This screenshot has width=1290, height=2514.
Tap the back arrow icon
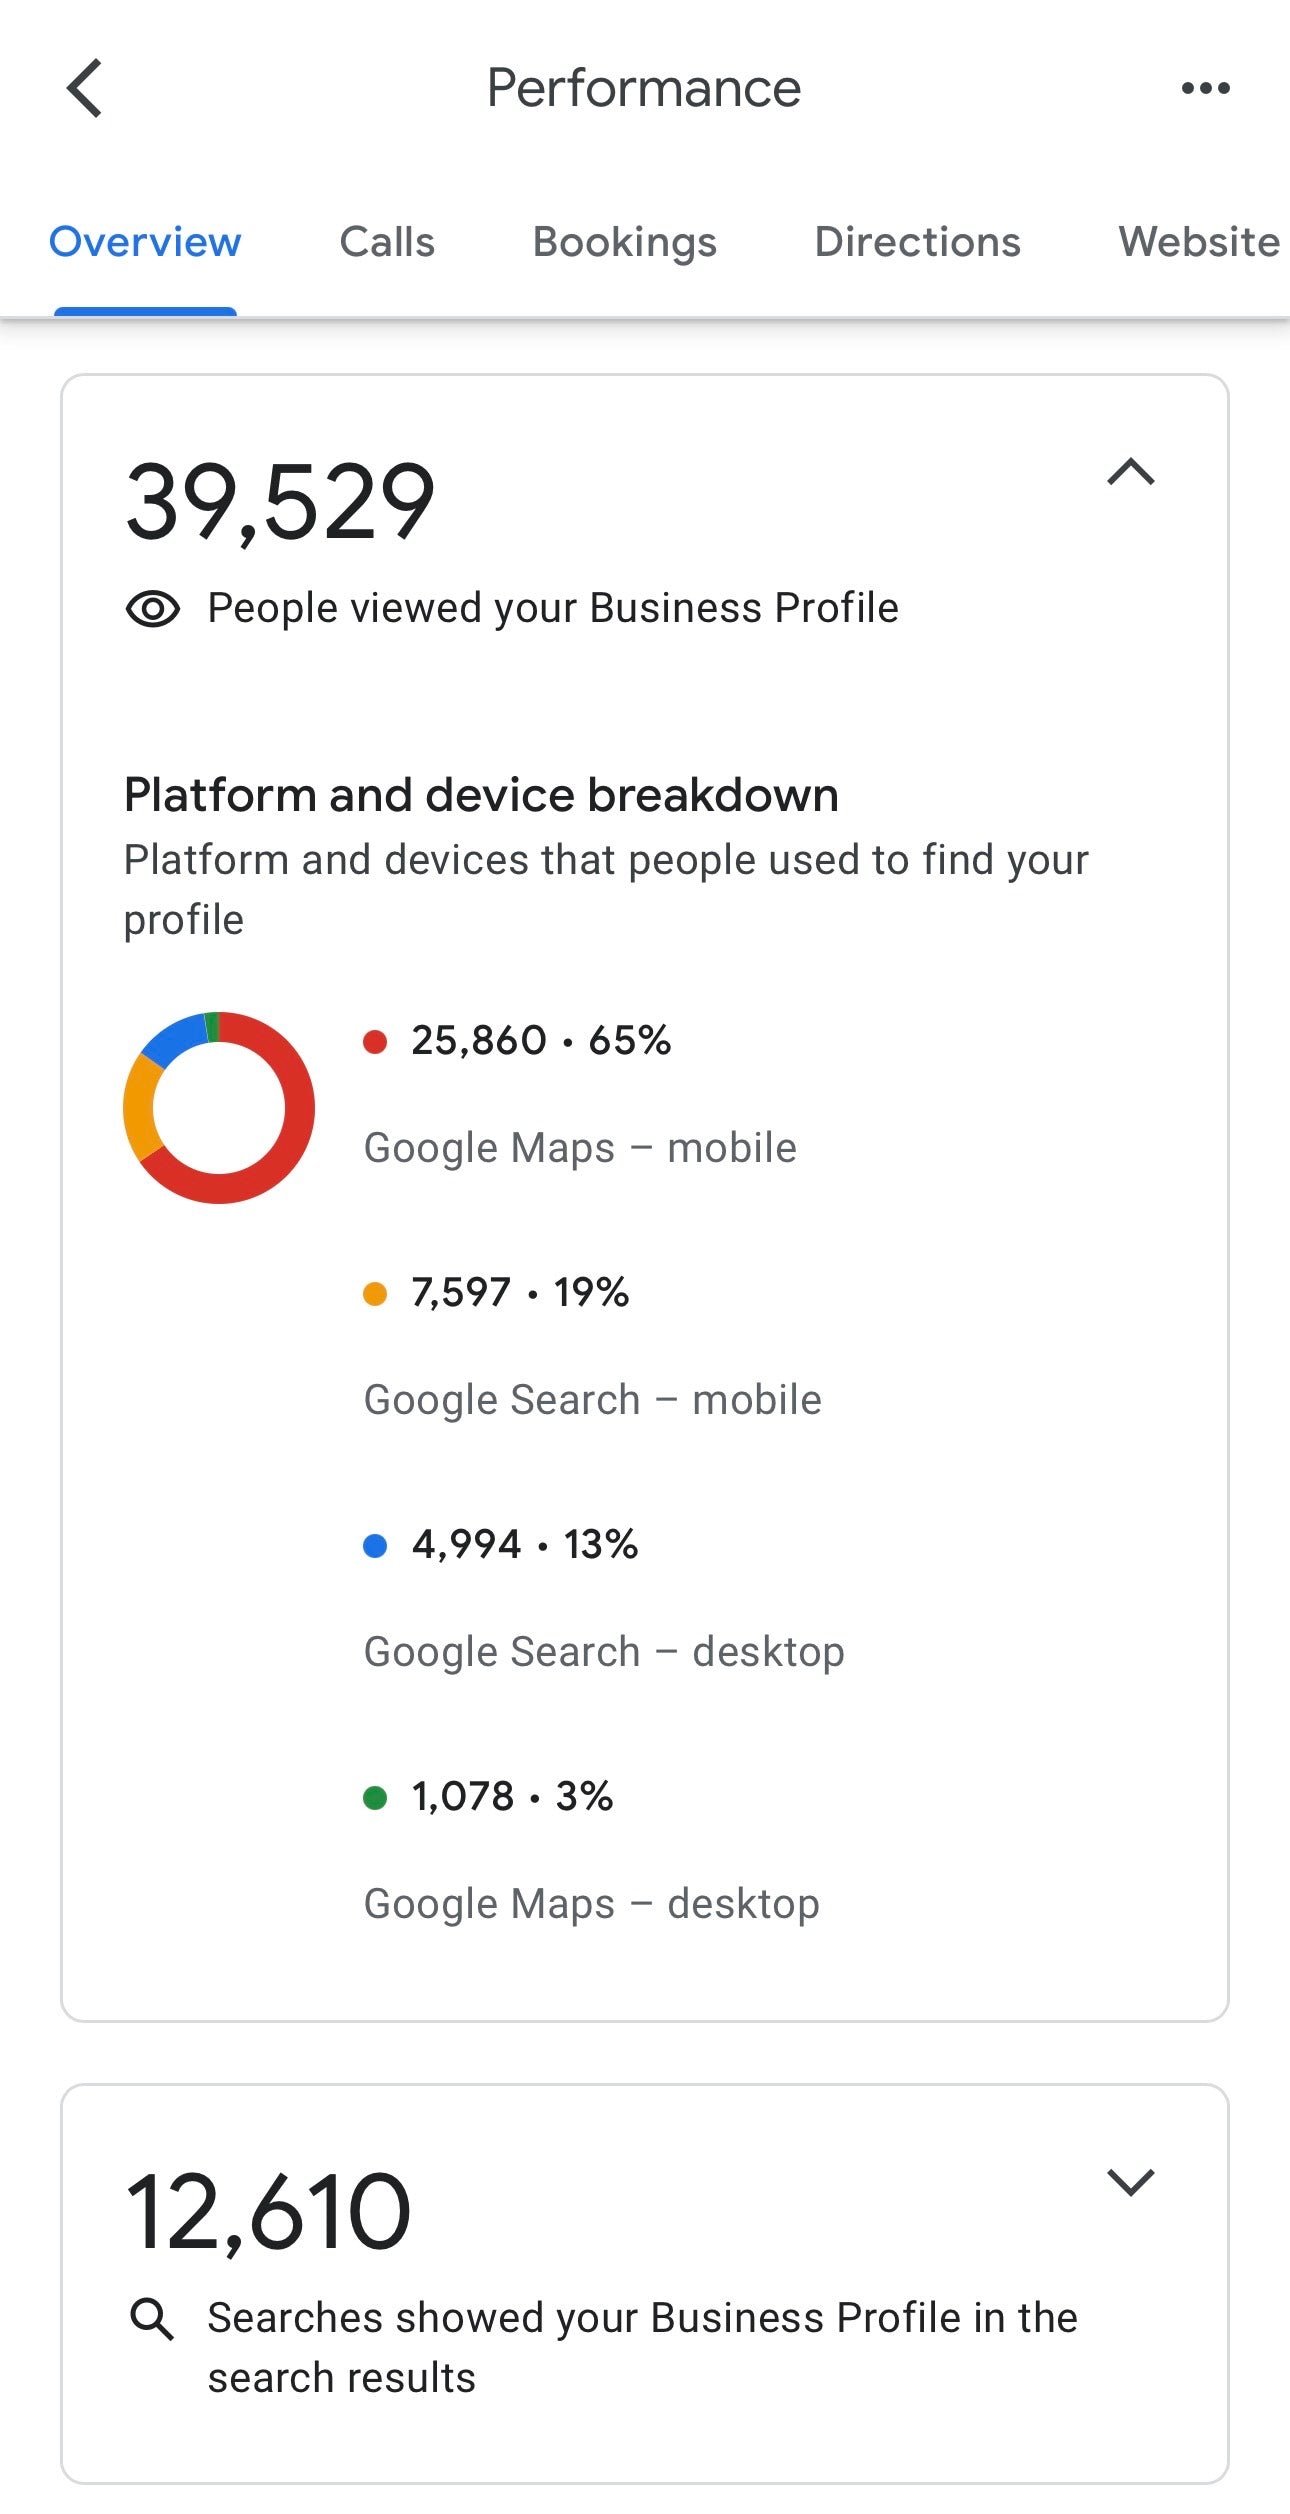click(x=85, y=88)
